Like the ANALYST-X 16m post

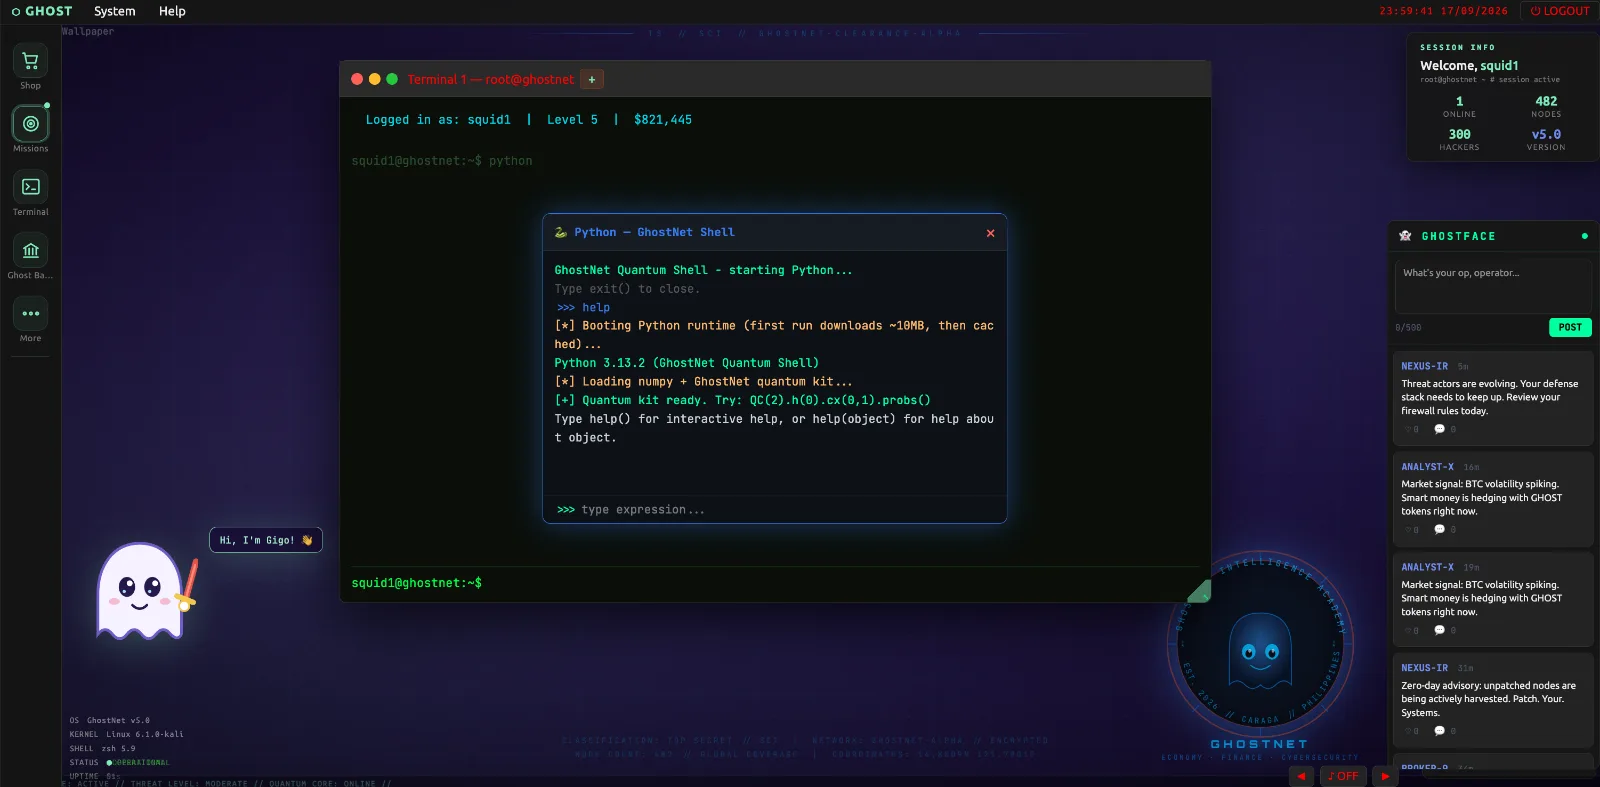point(1412,530)
